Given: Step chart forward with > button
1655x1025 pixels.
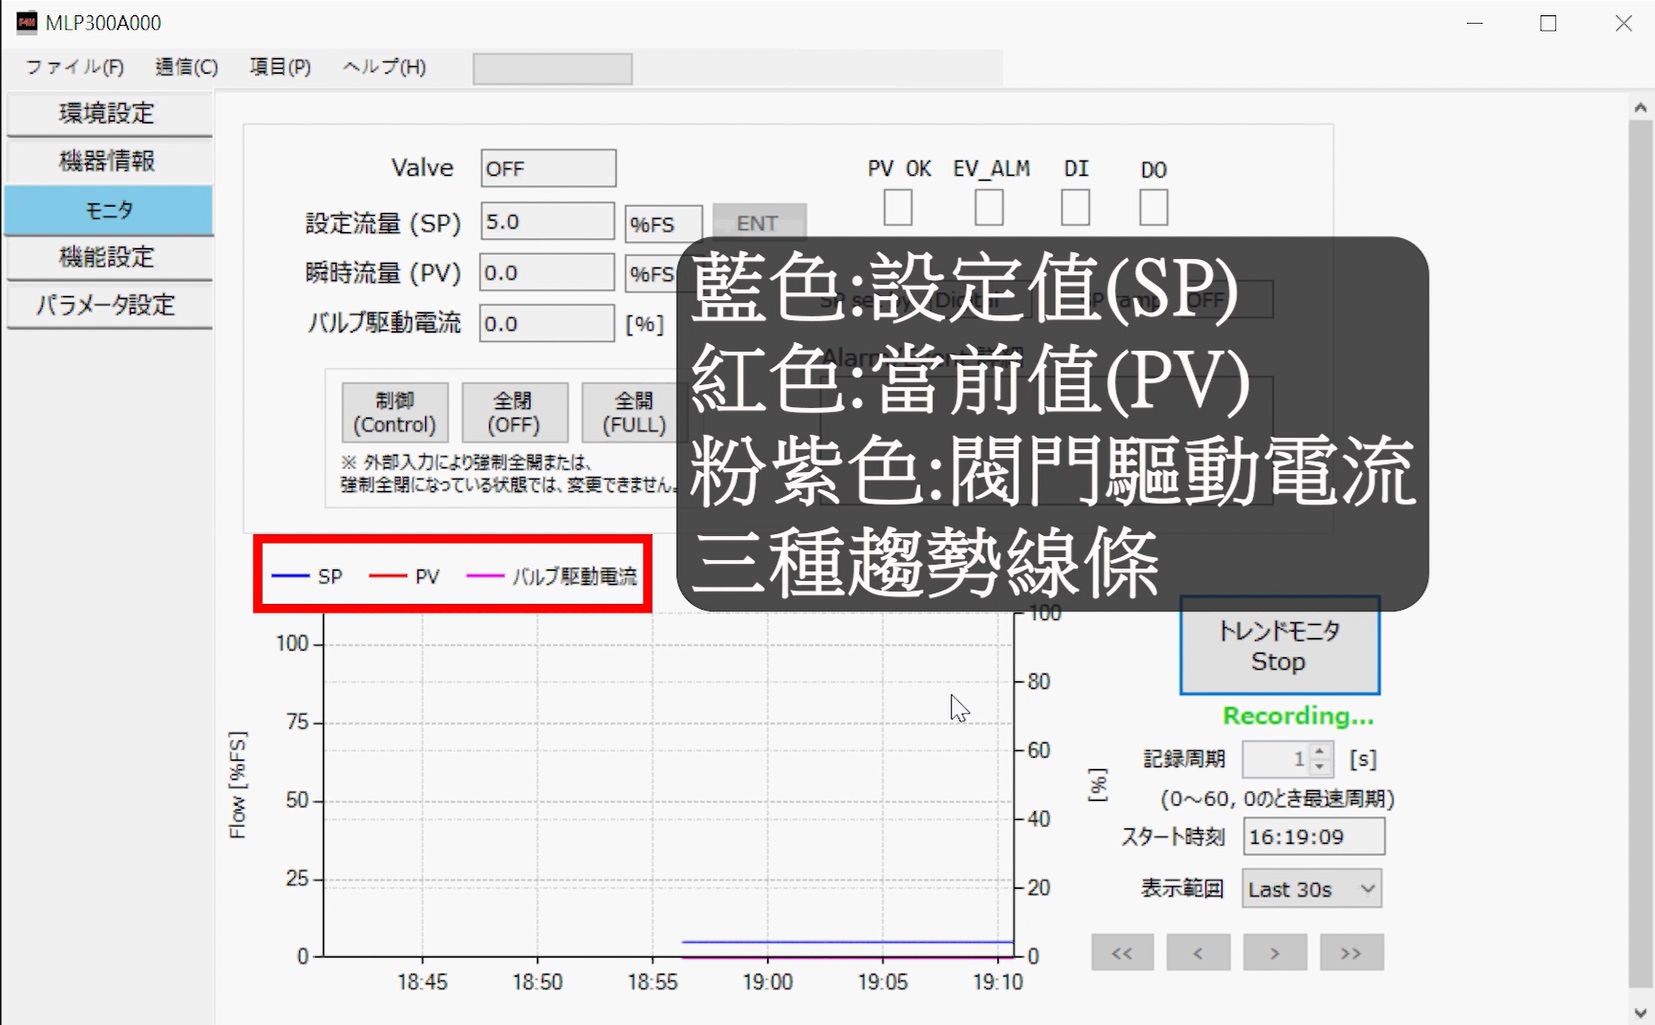Looking at the screenshot, I should click(x=1274, y=953).
